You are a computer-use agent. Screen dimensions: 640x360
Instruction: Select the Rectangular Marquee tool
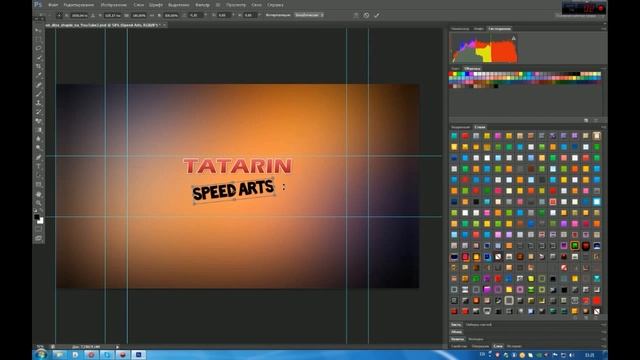point(38,39)
